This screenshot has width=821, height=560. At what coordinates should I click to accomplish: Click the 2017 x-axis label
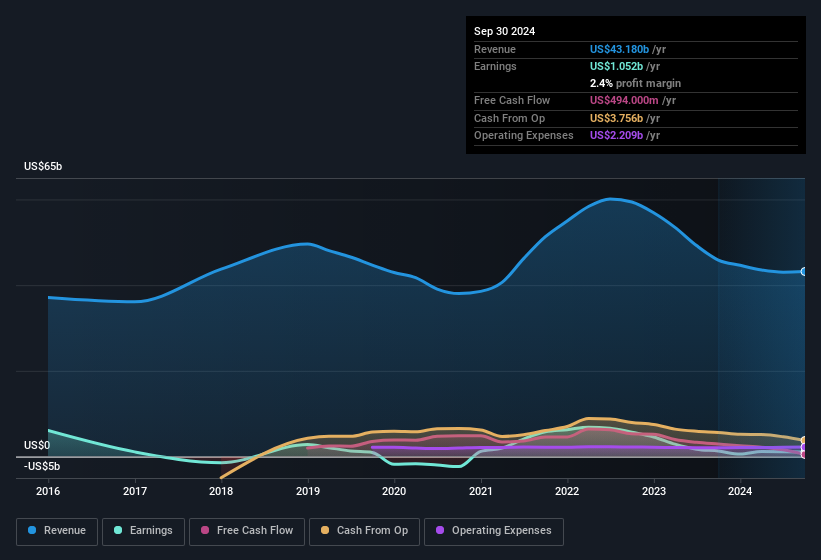135,491
